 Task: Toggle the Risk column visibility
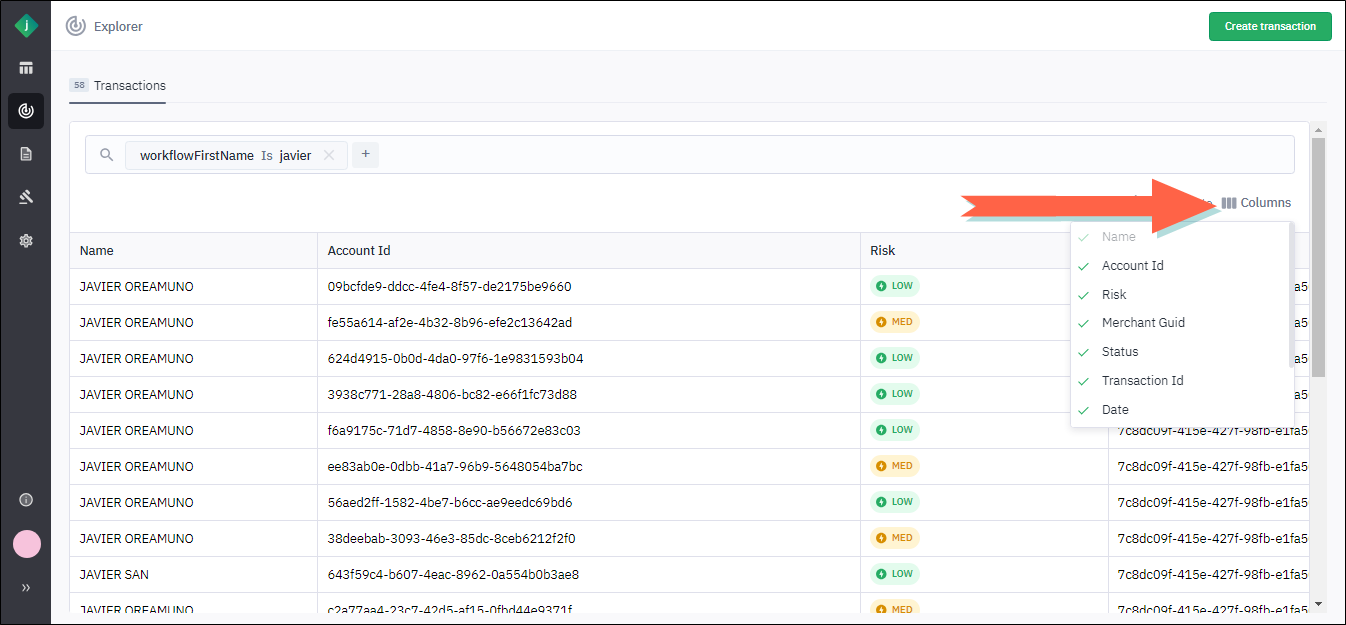click(1113, 295)
